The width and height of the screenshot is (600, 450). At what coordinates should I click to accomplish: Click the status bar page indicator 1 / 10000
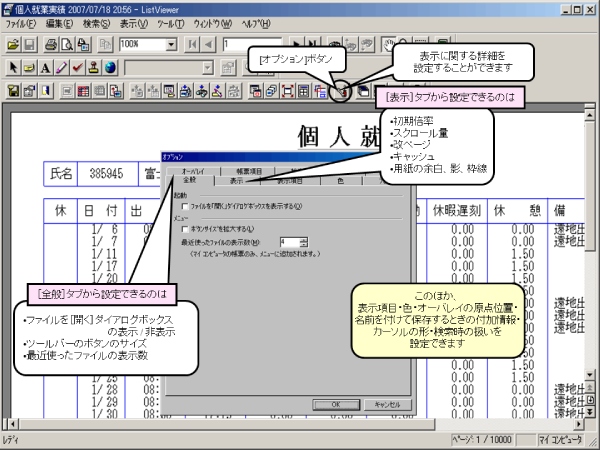pyautogui.click(x=482, y=440)
